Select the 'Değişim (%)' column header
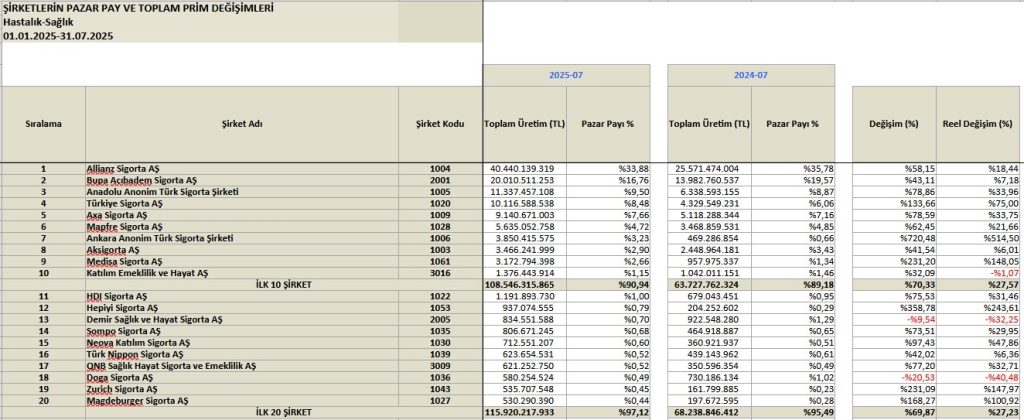This screenshot has height=420, width=1024. point(894,124)
